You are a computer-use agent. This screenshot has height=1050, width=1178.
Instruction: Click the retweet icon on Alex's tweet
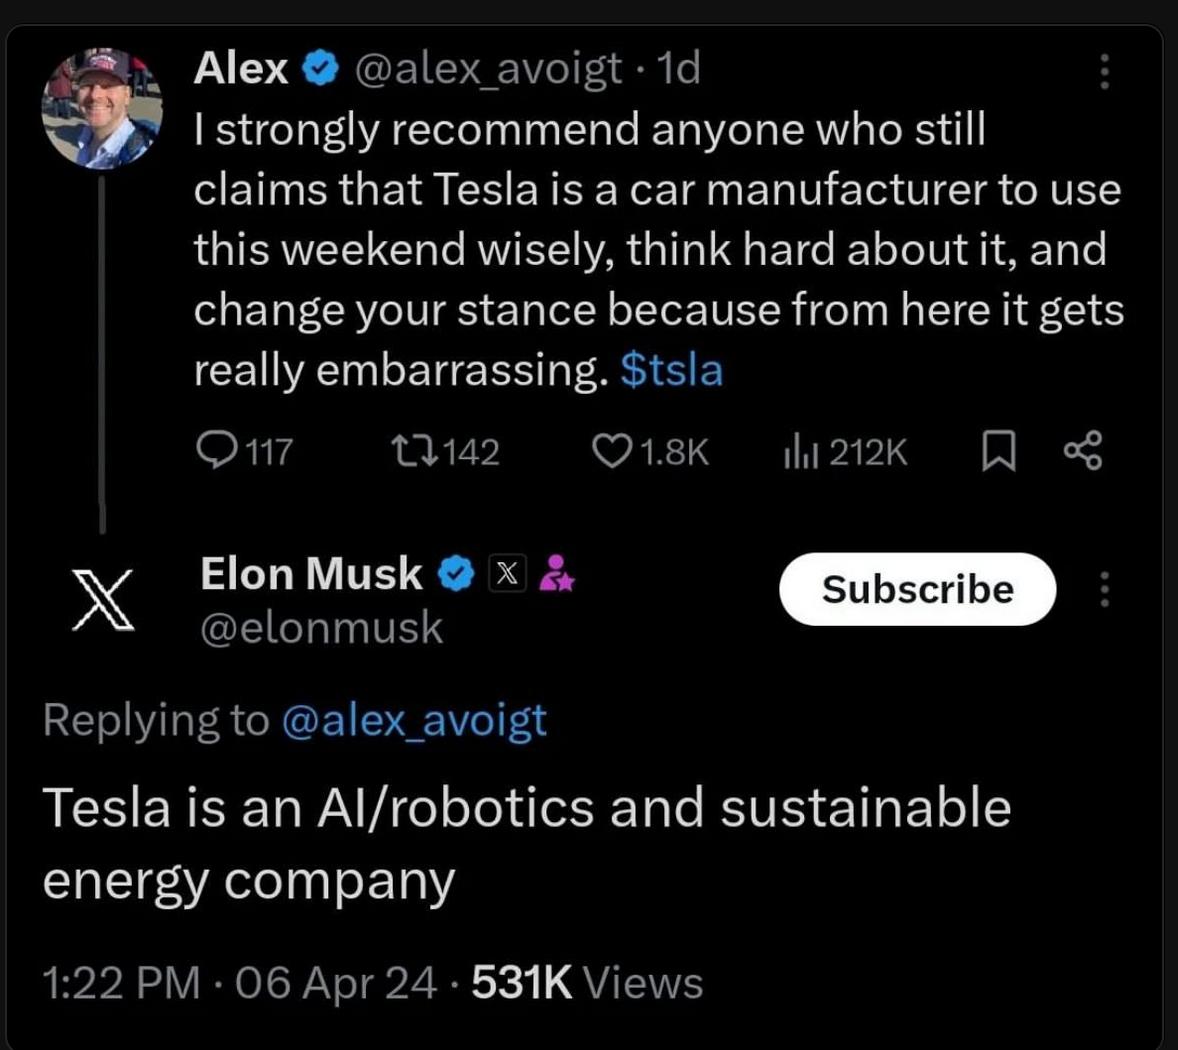(x=413, y=452)
